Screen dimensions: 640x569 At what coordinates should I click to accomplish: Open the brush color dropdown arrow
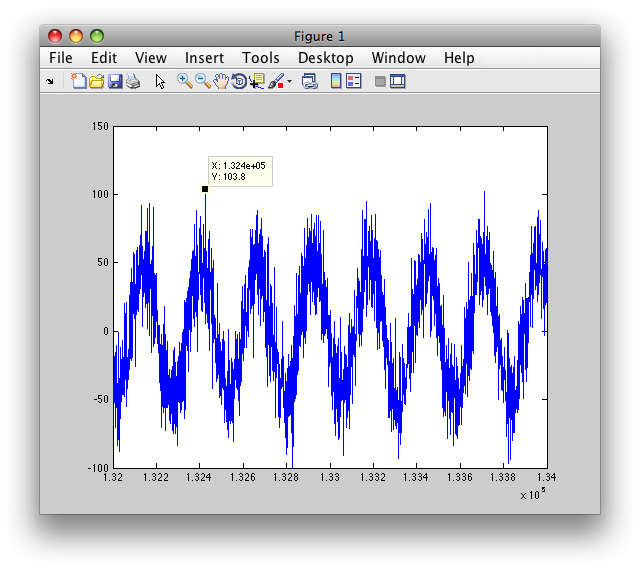tap(289, 81)
